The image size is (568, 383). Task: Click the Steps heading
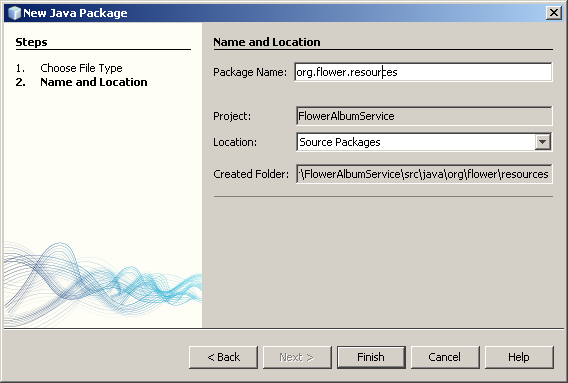(x=31, y=42)
